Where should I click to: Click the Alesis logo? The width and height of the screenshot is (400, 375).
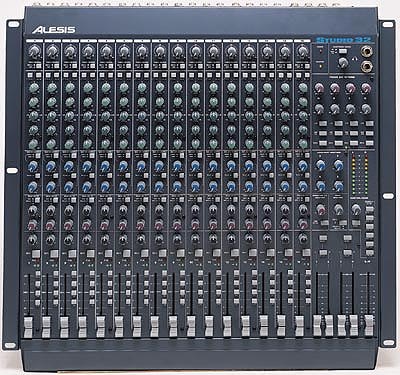(x=54, y=30)
